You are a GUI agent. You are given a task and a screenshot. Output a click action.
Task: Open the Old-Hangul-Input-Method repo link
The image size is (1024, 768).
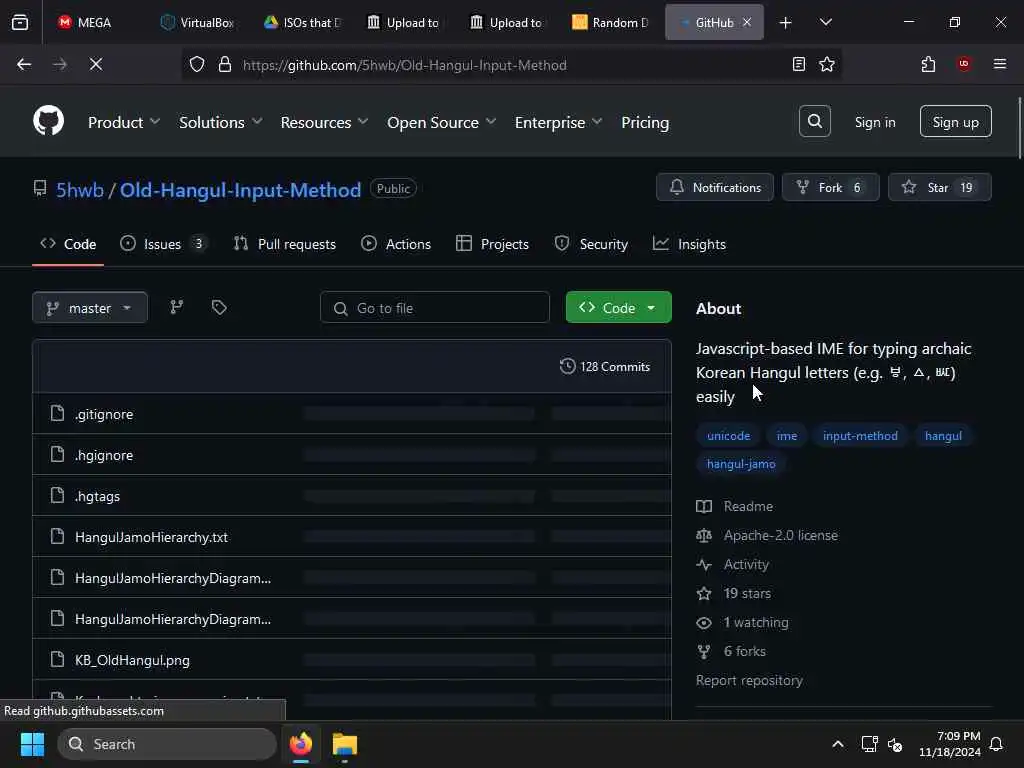(x=240, y=189)
